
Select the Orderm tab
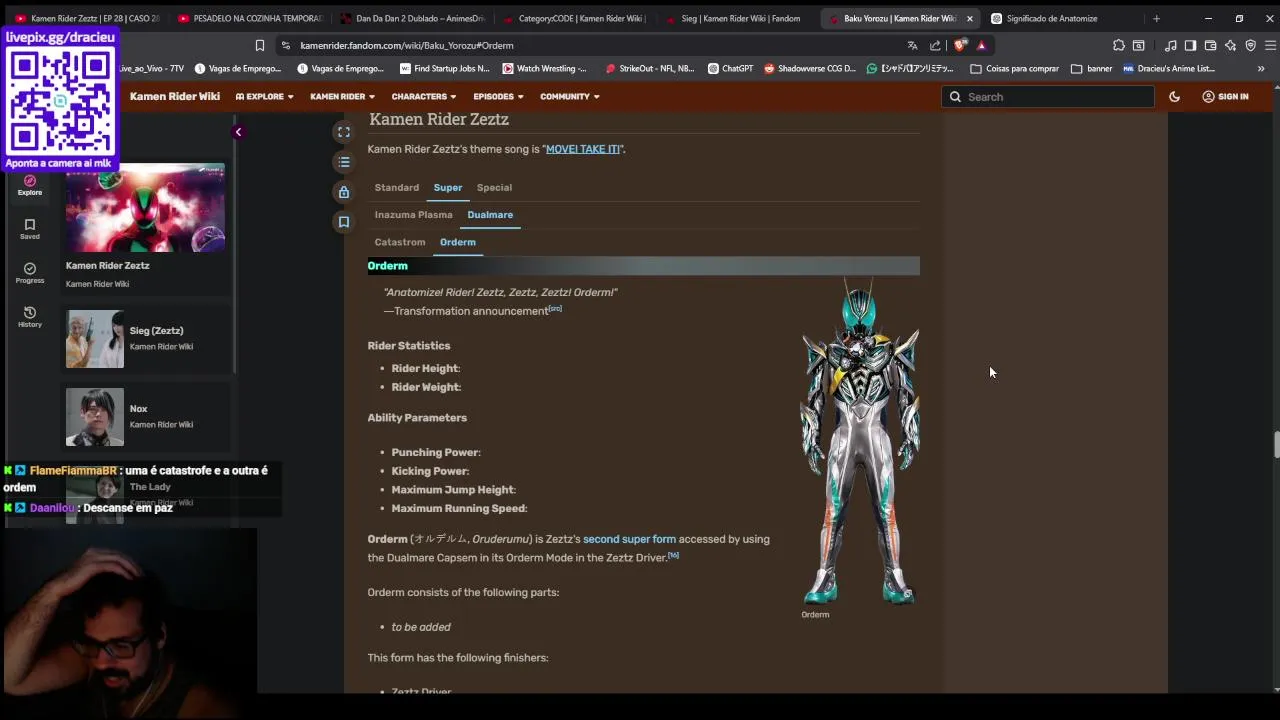458,242
